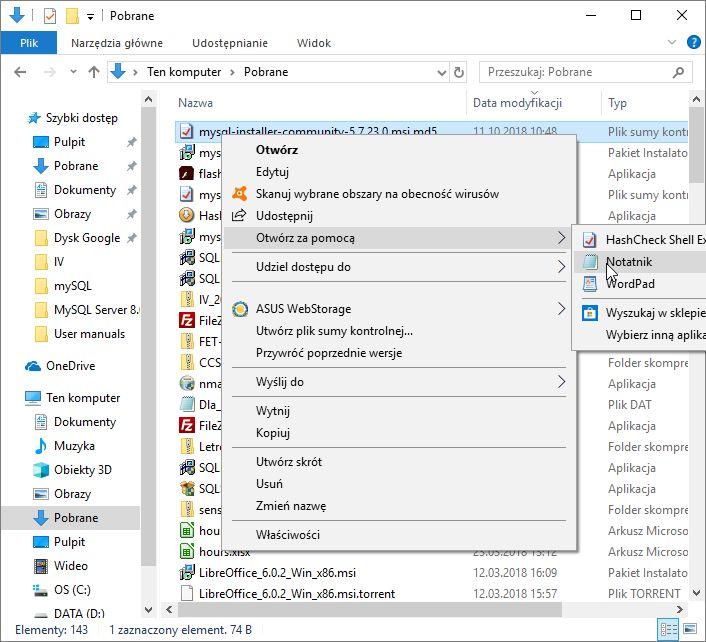Screen dimensions: 706x642
Task: Open Muzyka under Ten komputer
Action: point(74,446)
